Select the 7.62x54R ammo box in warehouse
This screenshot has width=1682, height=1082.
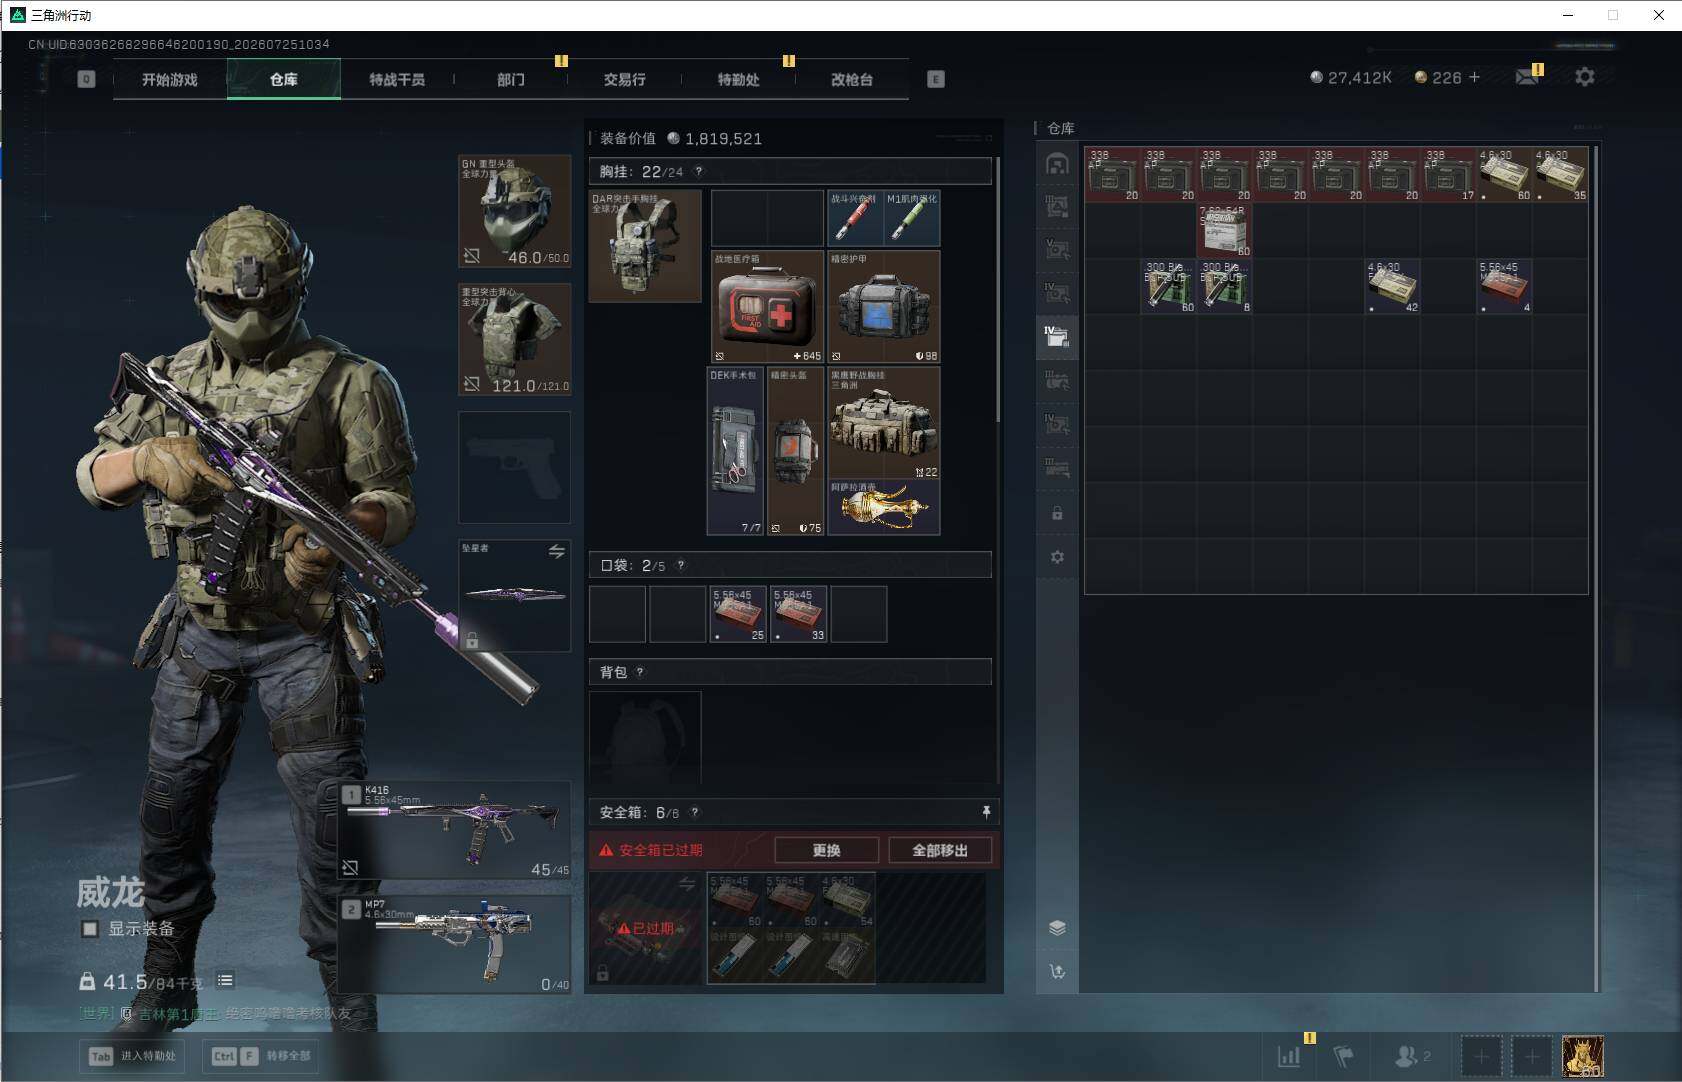point(1224,231)
